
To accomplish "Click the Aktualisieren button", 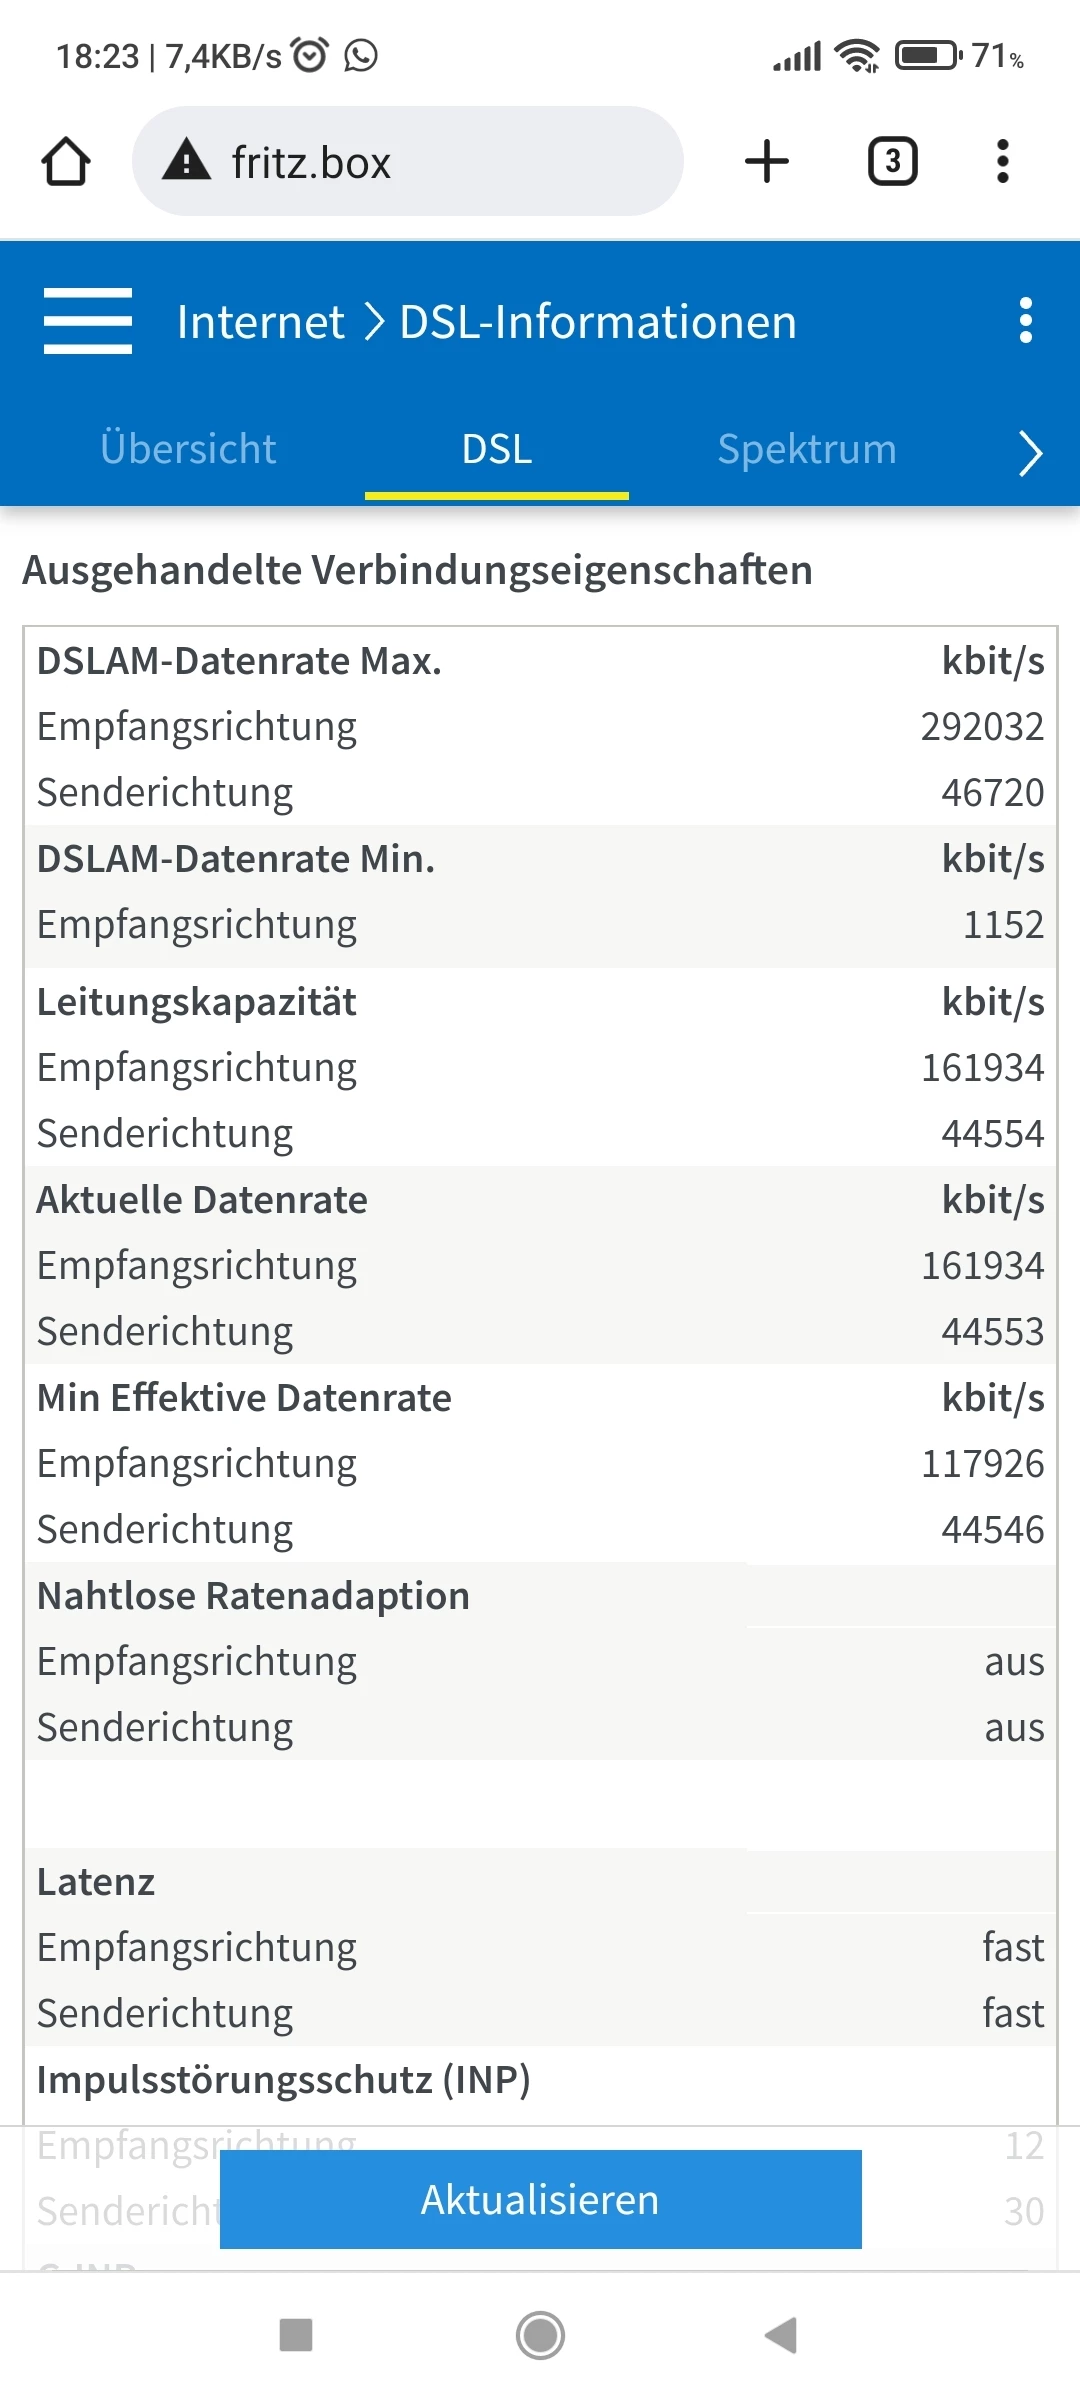I will [x=540, y=2199].
